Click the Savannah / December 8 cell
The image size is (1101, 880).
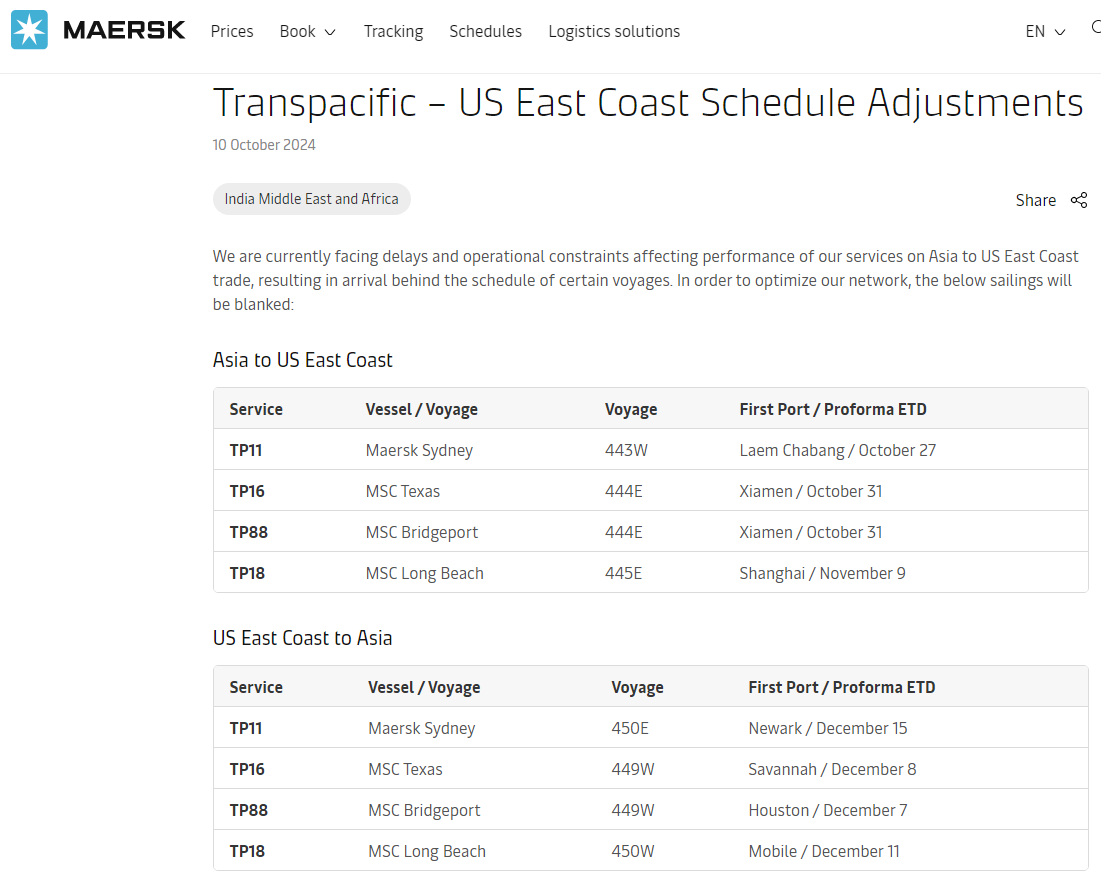832,769
